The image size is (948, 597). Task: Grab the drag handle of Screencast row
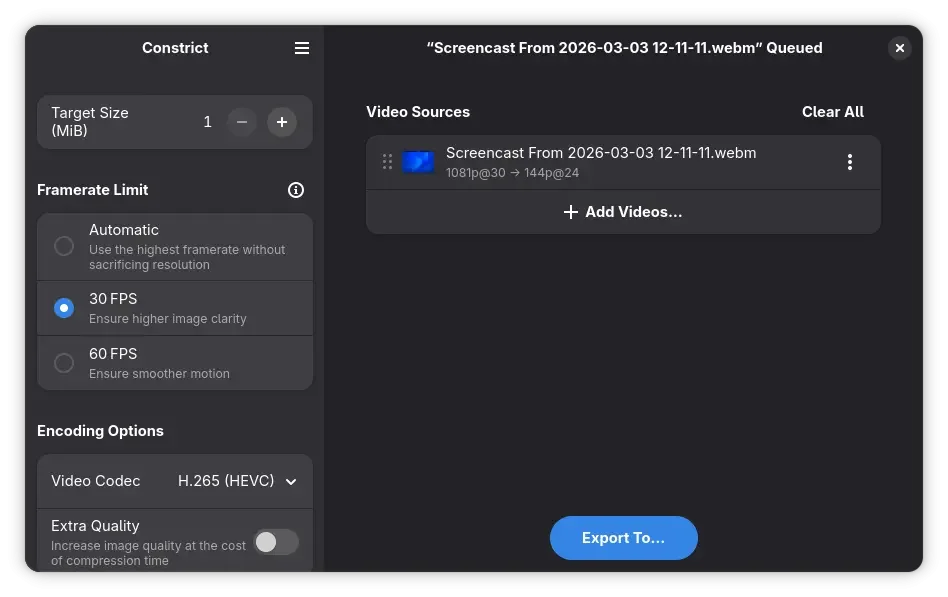point(388,161)
